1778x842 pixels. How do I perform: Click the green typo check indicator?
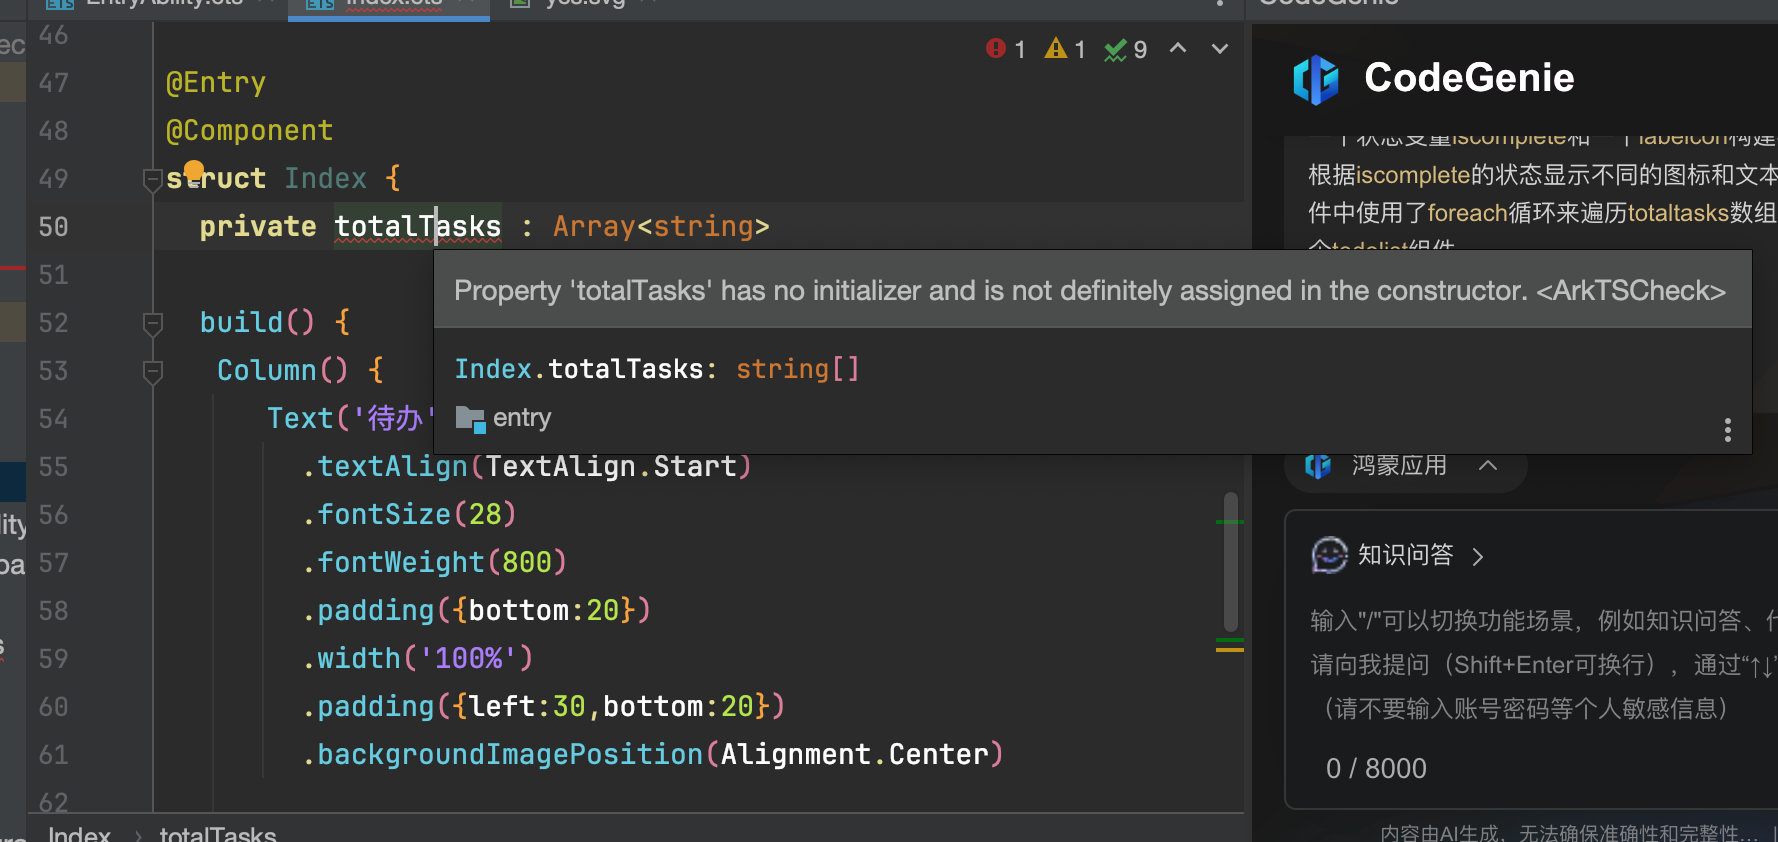tap(1126, 49)
